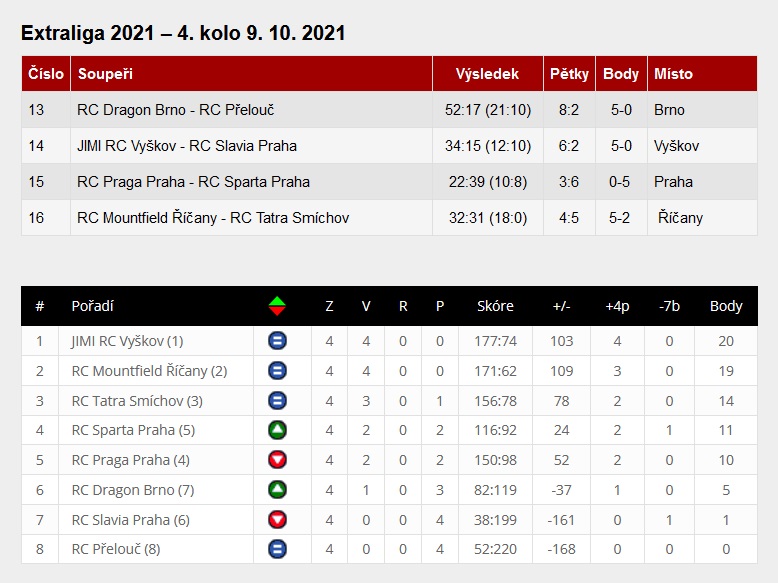Screen dimensions: 778x583
Task: Click the green up arrow for RC Dragon Brno
Action: coord(277,490)
